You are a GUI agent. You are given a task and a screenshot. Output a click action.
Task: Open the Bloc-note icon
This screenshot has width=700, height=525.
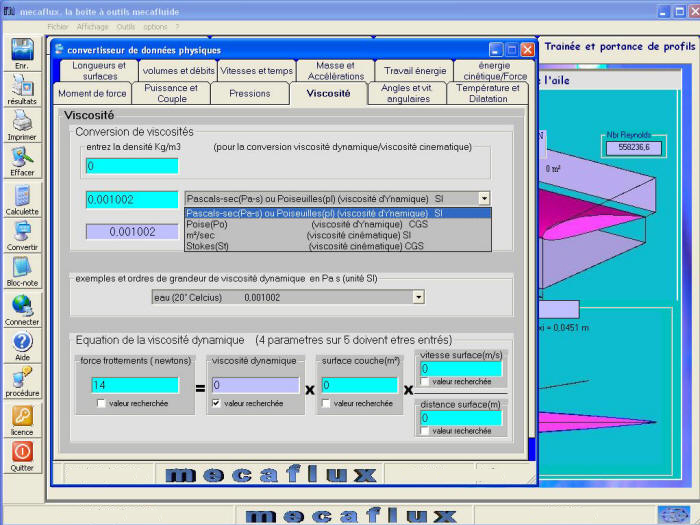point(22,267)
